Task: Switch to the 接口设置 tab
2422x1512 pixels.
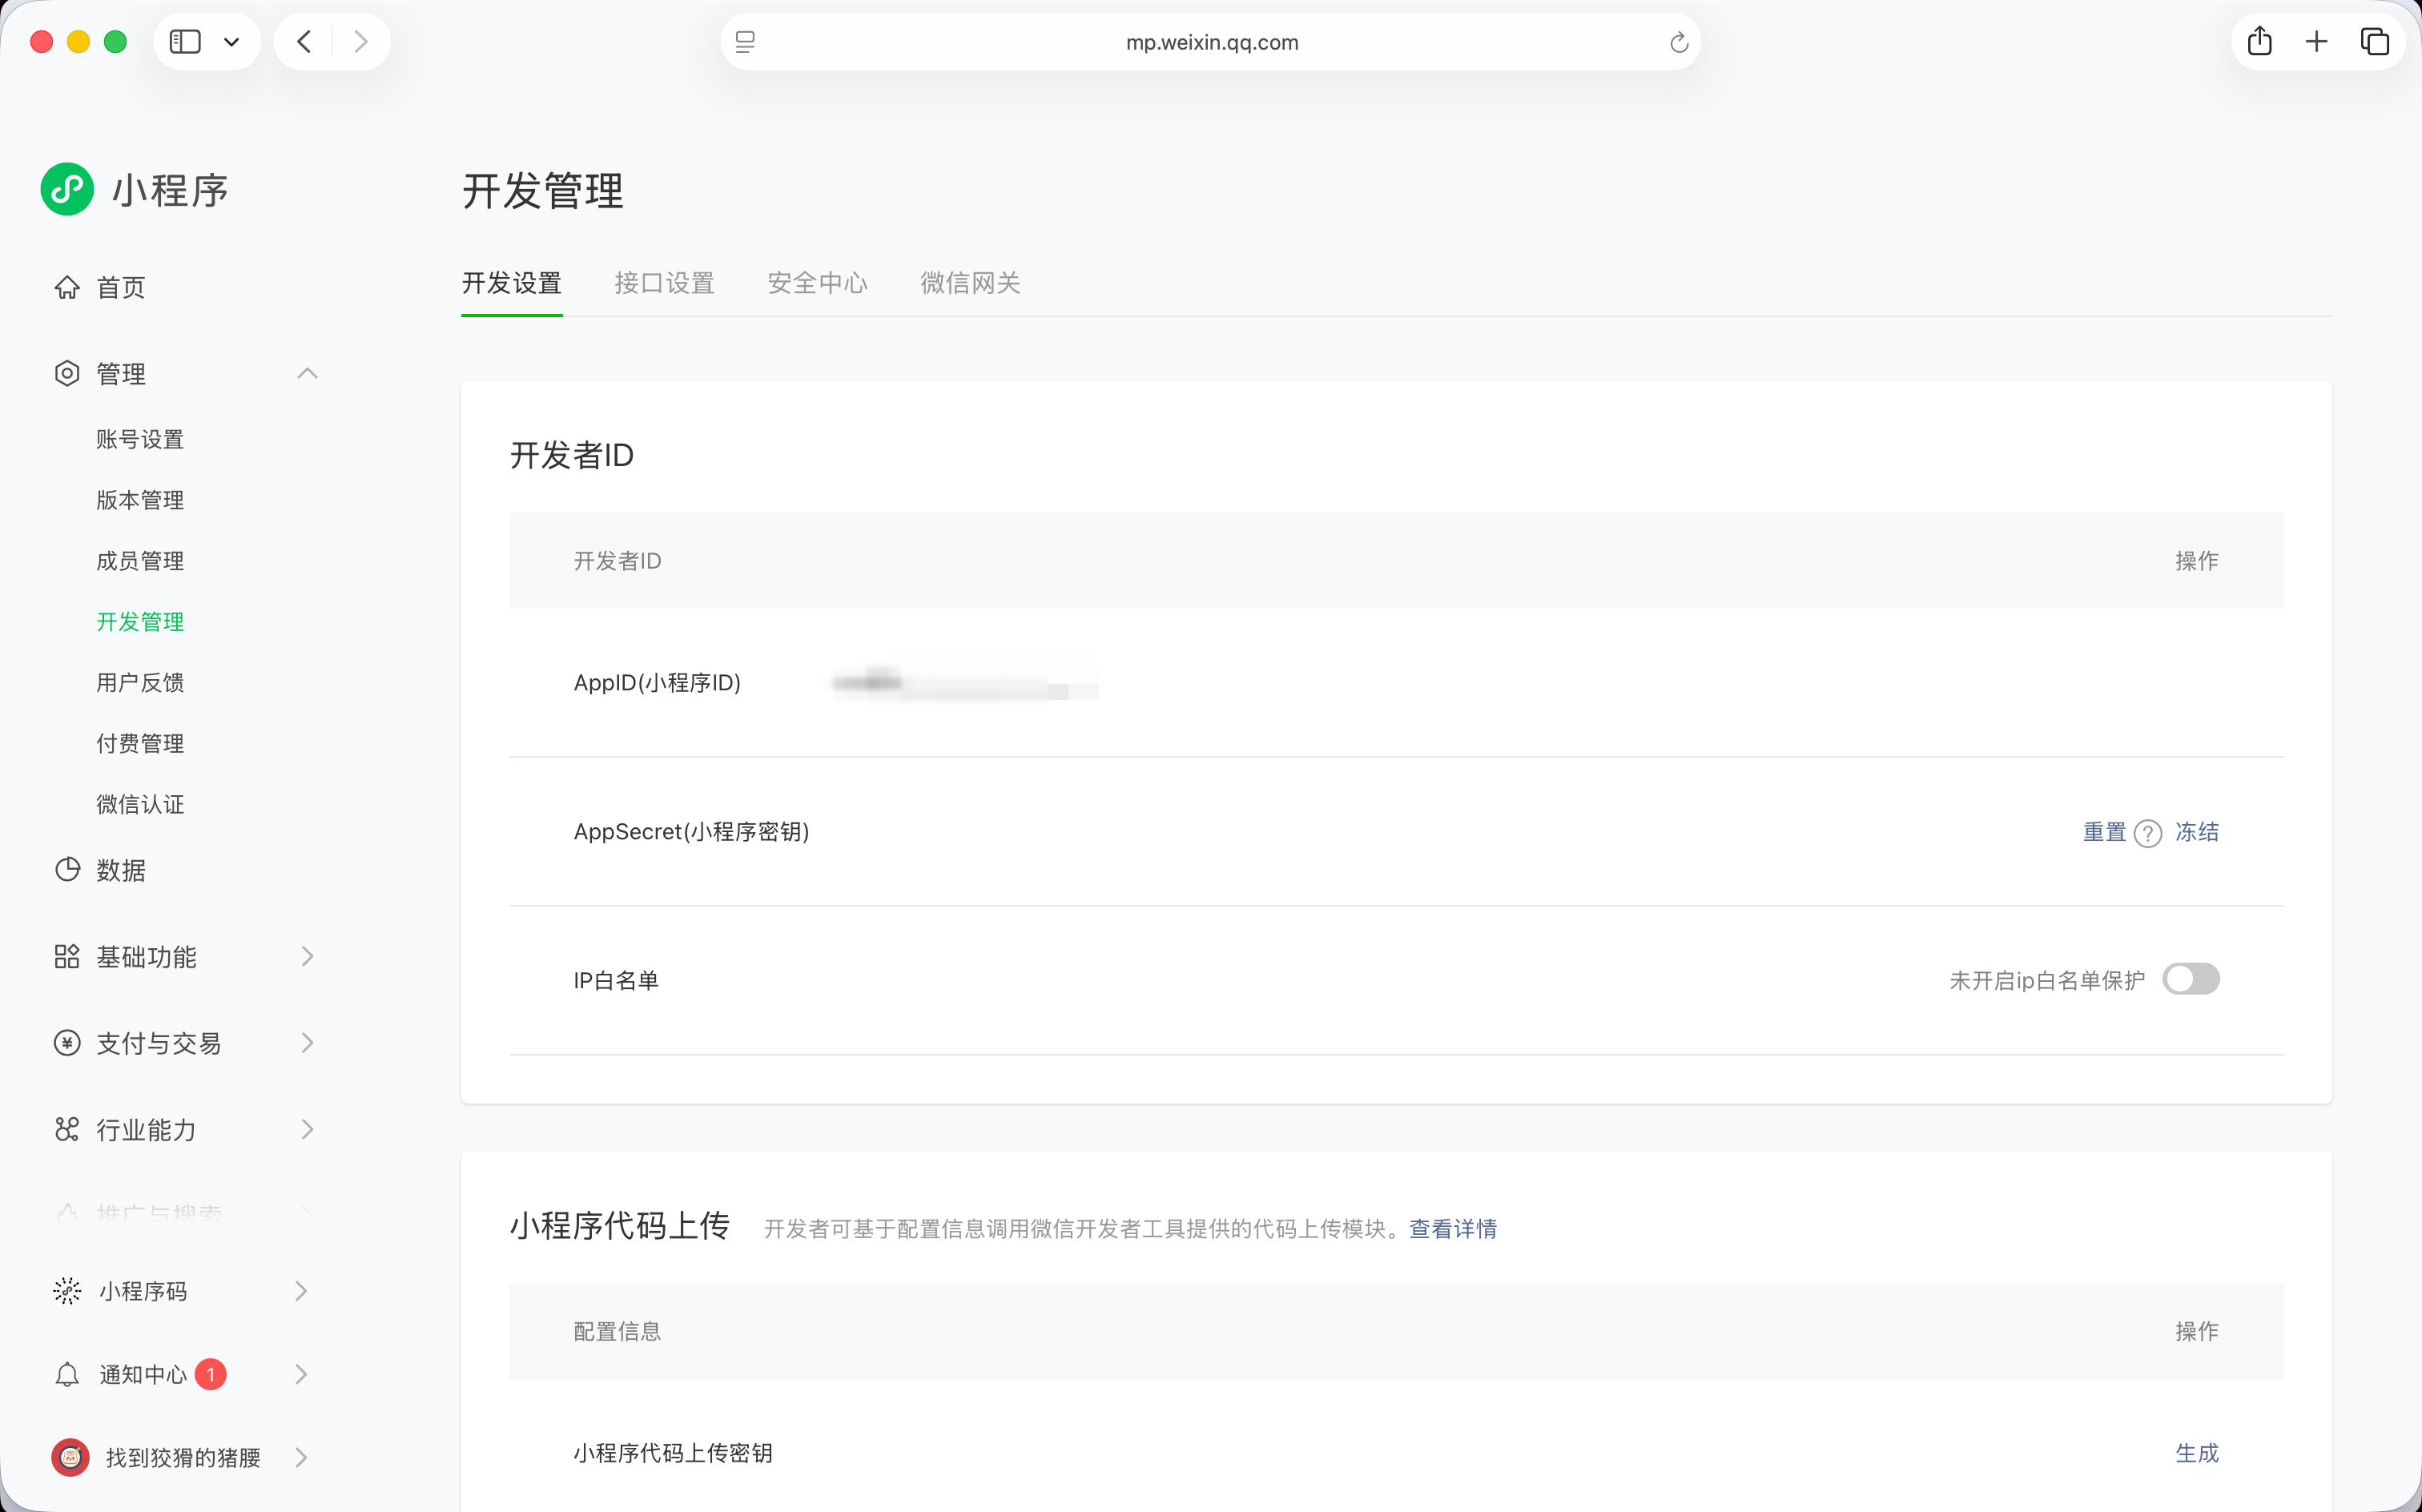Action: pyautogui.click(x=664, y=283)
